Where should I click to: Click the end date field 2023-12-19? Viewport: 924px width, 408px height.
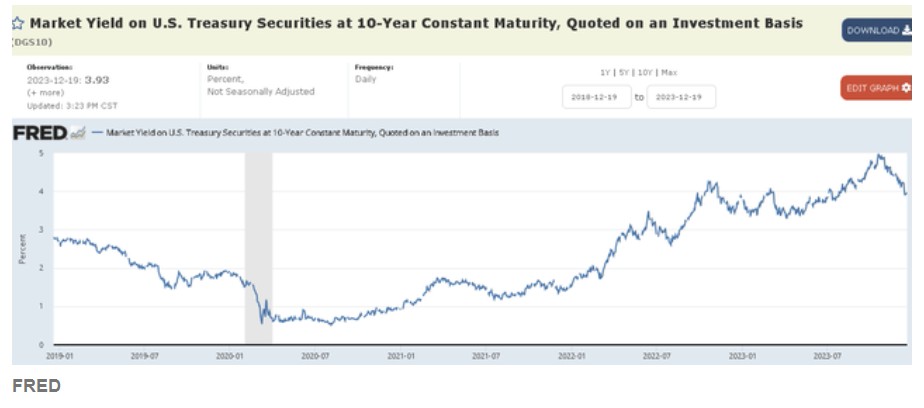[681, 97]
